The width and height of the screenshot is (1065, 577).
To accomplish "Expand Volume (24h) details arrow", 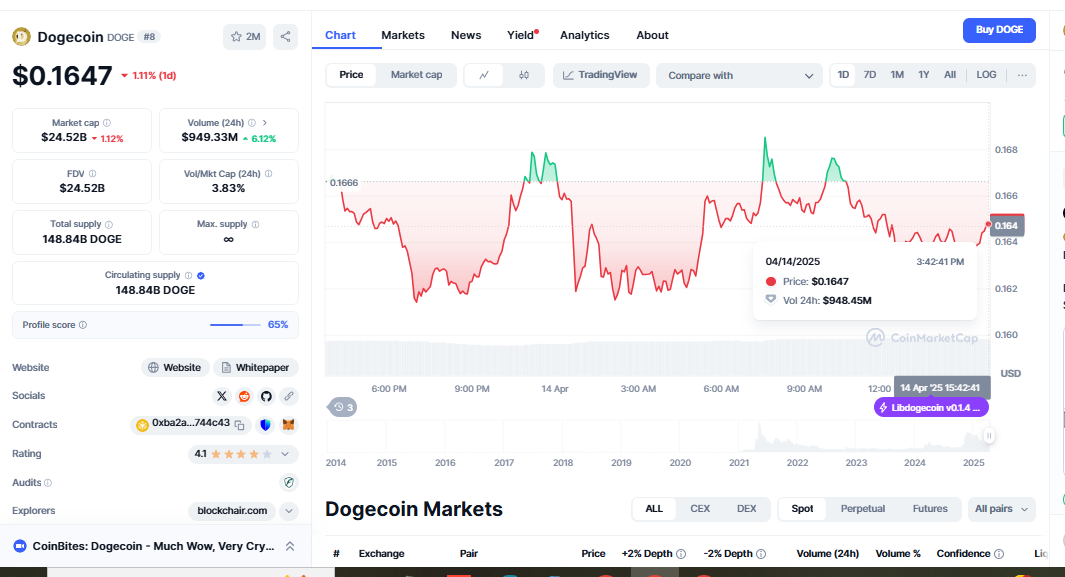I will point(265,123).
